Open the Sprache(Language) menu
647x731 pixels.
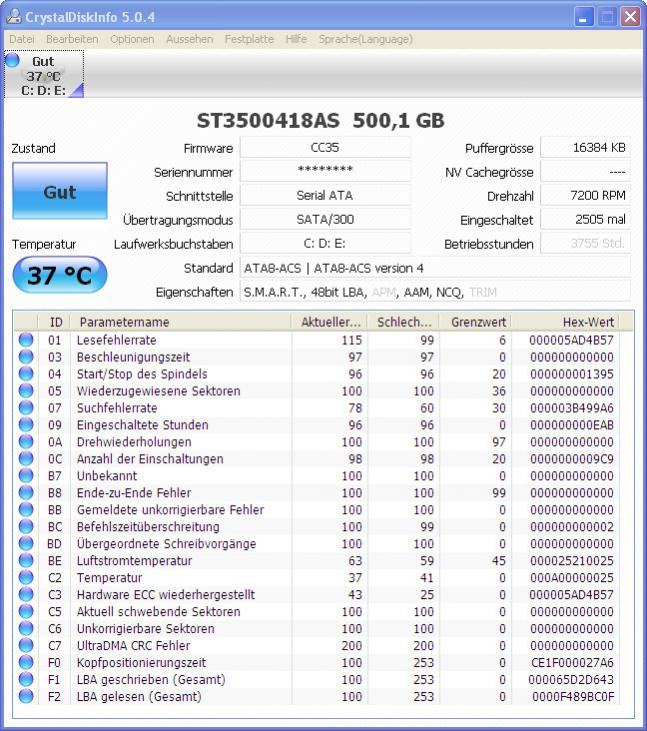click(x=366, y=39)
